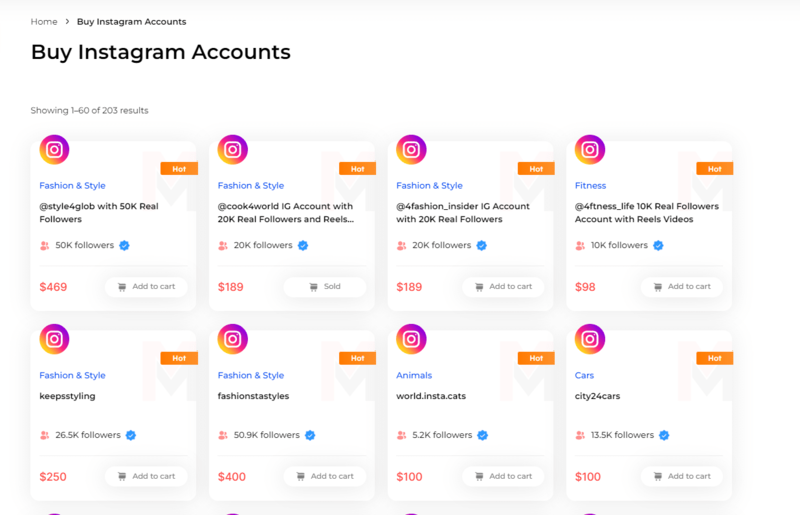Image resolution: width=800 pixels, height=515 pixels.
Task: Add keepsstyling account to cart
Action: point(146,476)
